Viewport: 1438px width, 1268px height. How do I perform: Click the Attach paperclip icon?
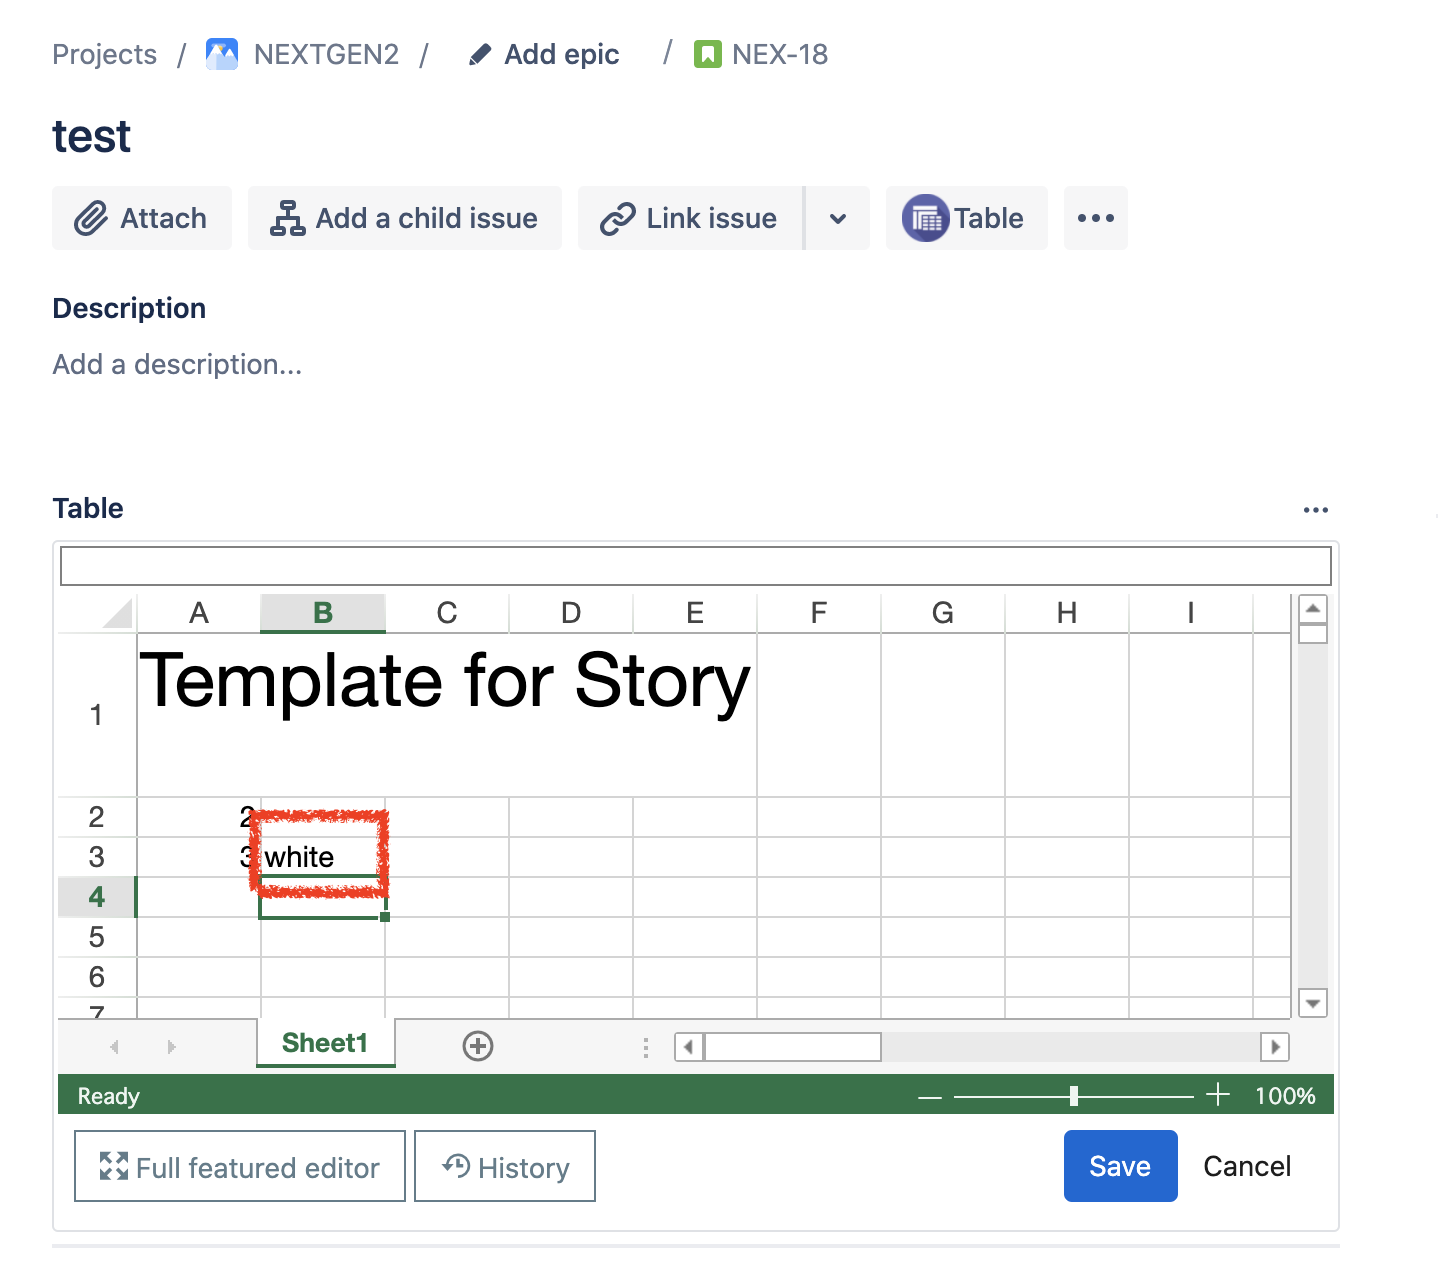tap(91, 218)
